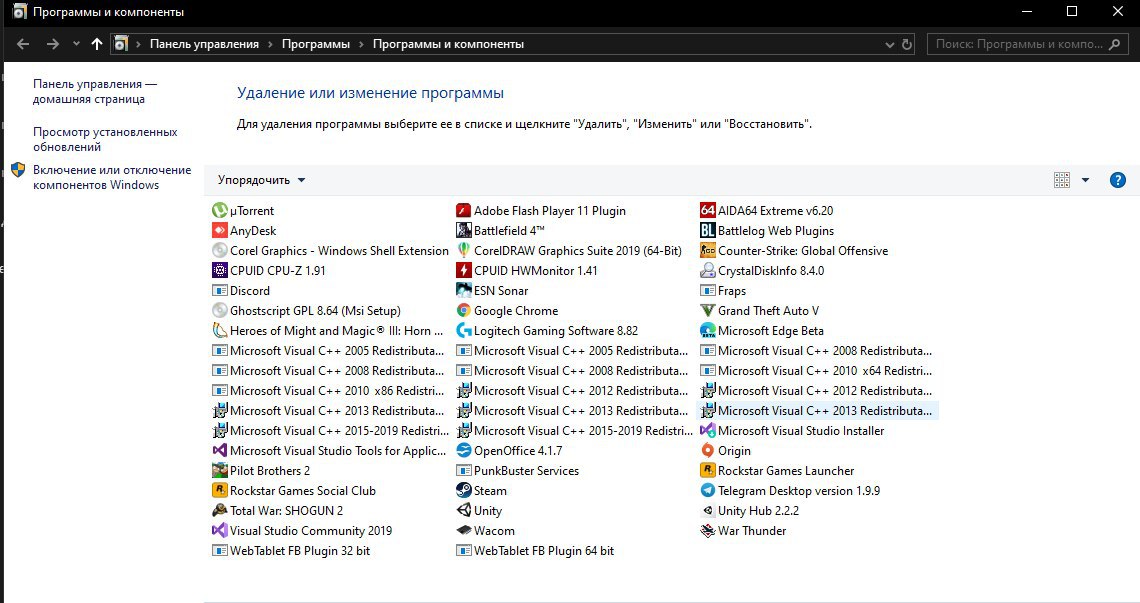The image size is (1140, 603).
Task: Select Discord in the program list
Action: (241, 290)
